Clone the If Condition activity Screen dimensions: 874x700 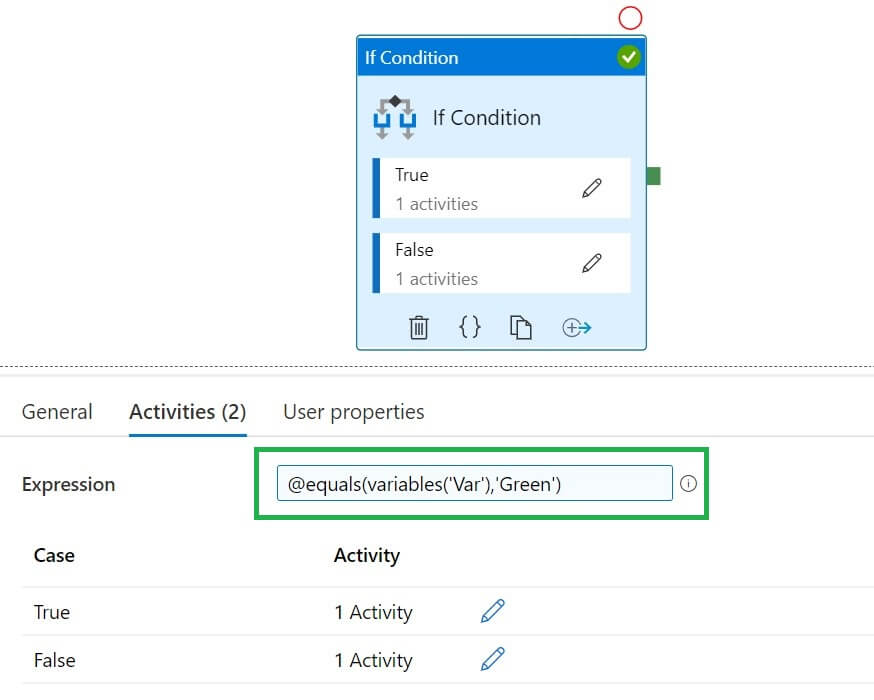pos(520,327)
